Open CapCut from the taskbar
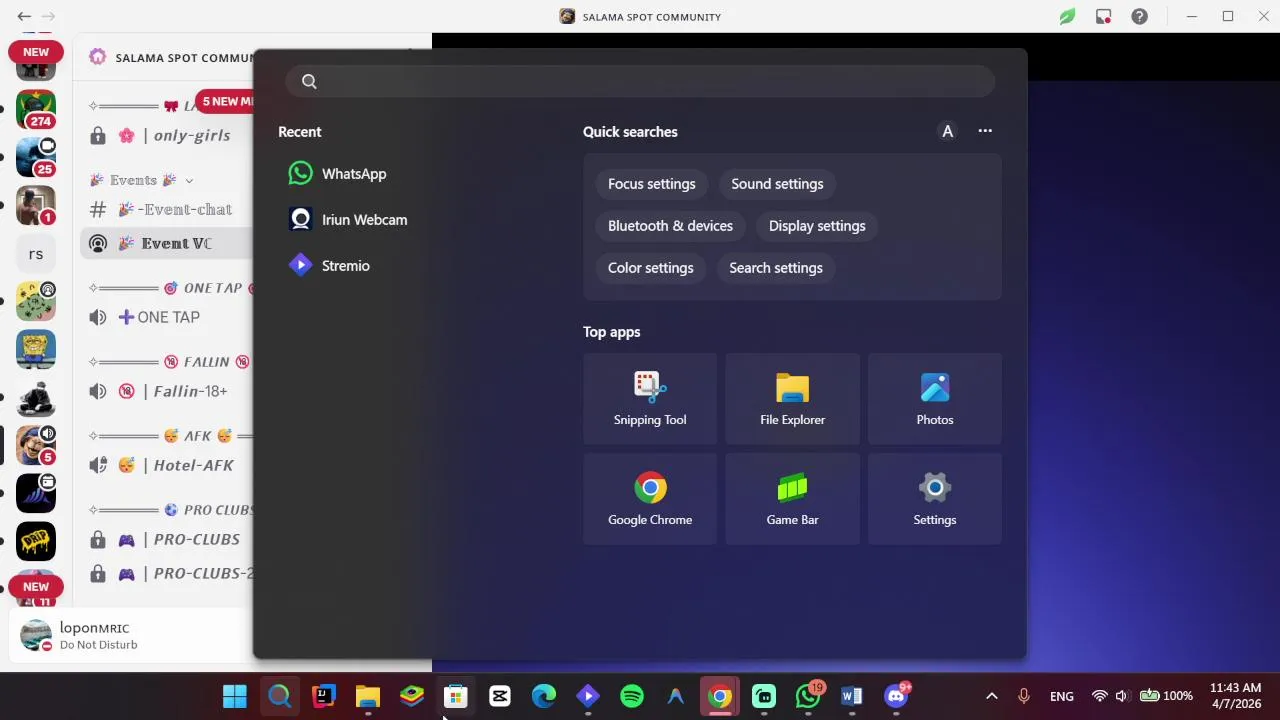The width and height of the screenshot is (1280, 720). click(500, 697)
